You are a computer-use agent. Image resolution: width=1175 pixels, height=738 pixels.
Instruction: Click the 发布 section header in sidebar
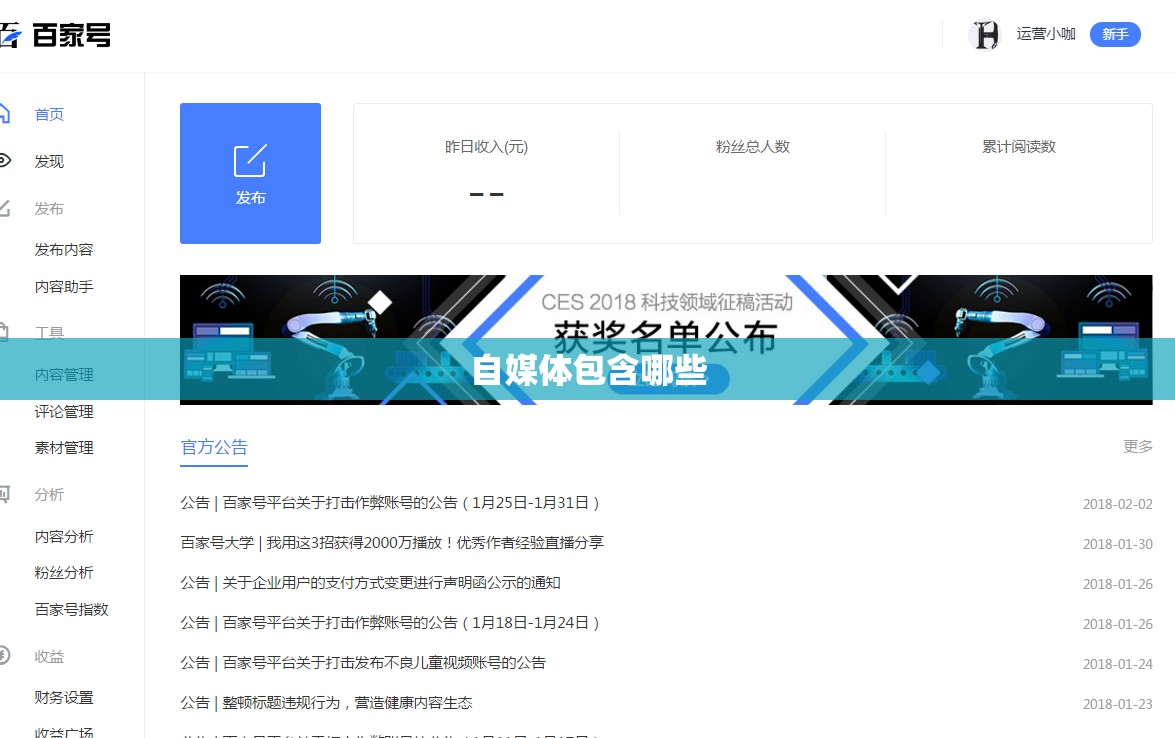49,208
